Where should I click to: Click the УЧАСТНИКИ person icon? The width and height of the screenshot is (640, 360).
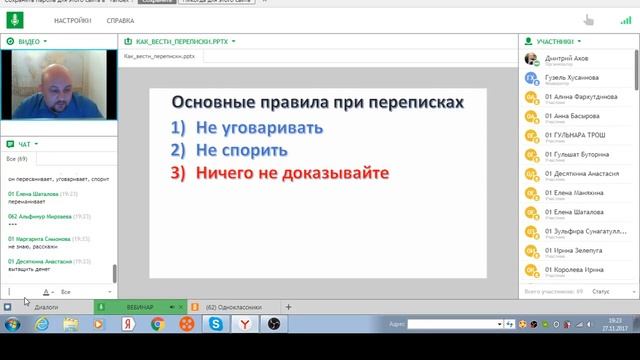[529, 41]
